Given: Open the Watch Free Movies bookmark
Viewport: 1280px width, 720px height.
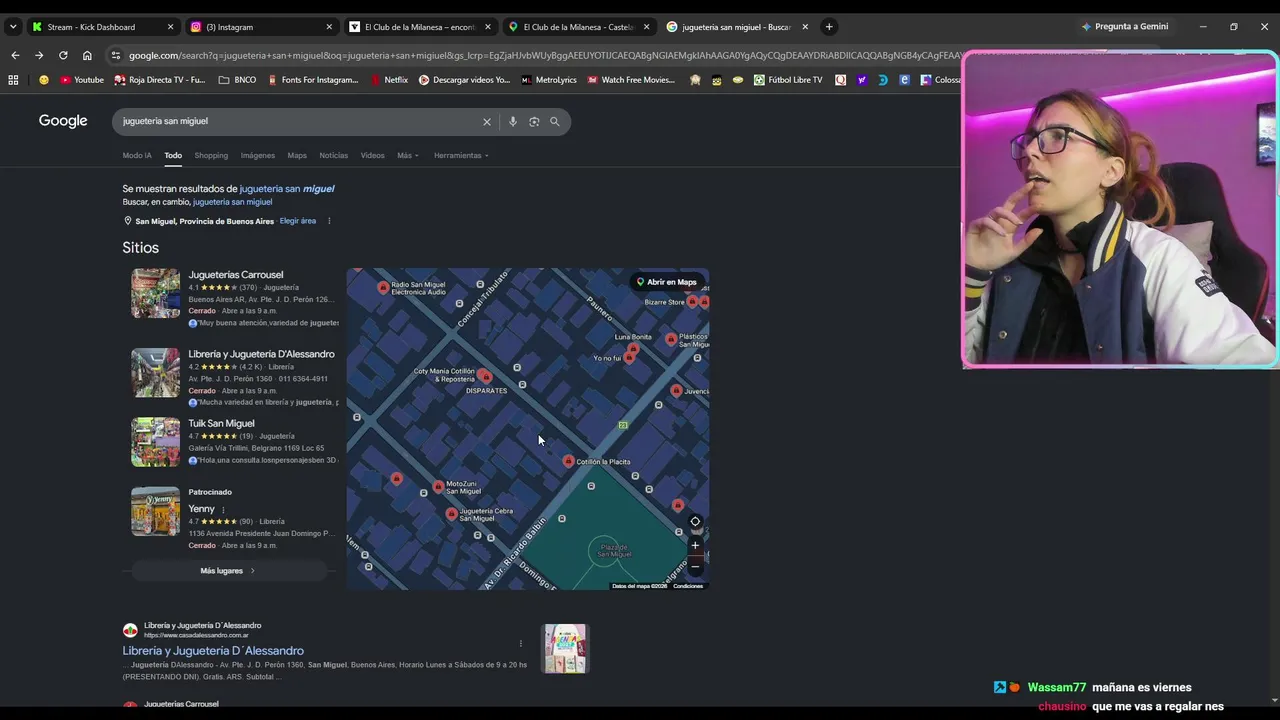Looking at the screenshot, I should [x=631, y=80].
